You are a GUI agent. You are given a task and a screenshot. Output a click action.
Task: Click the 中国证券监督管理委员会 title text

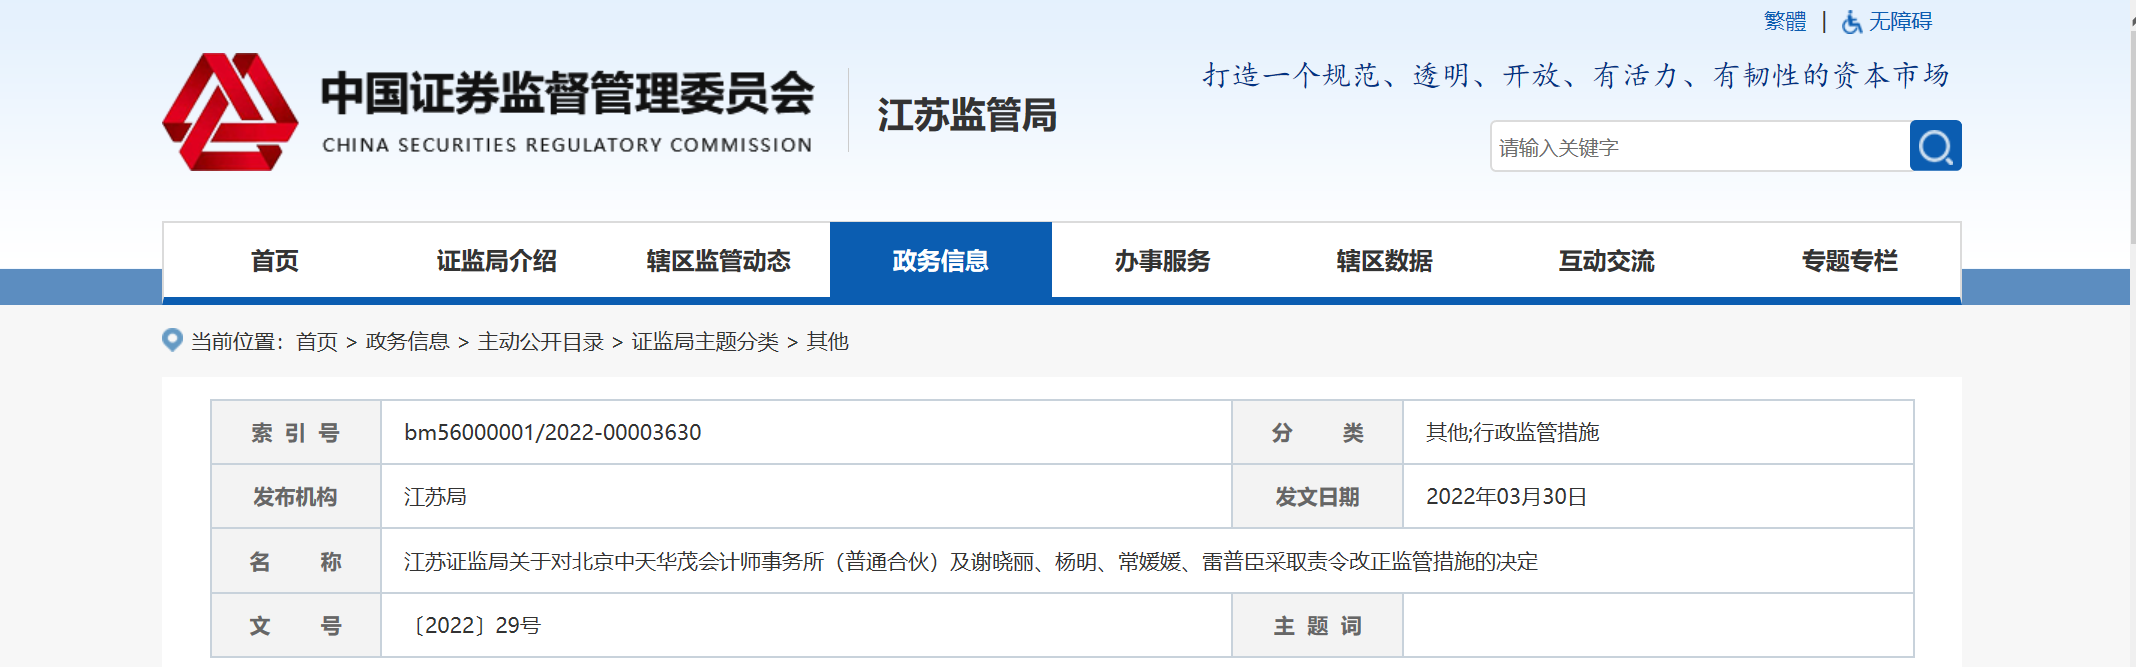click(567, 94)
